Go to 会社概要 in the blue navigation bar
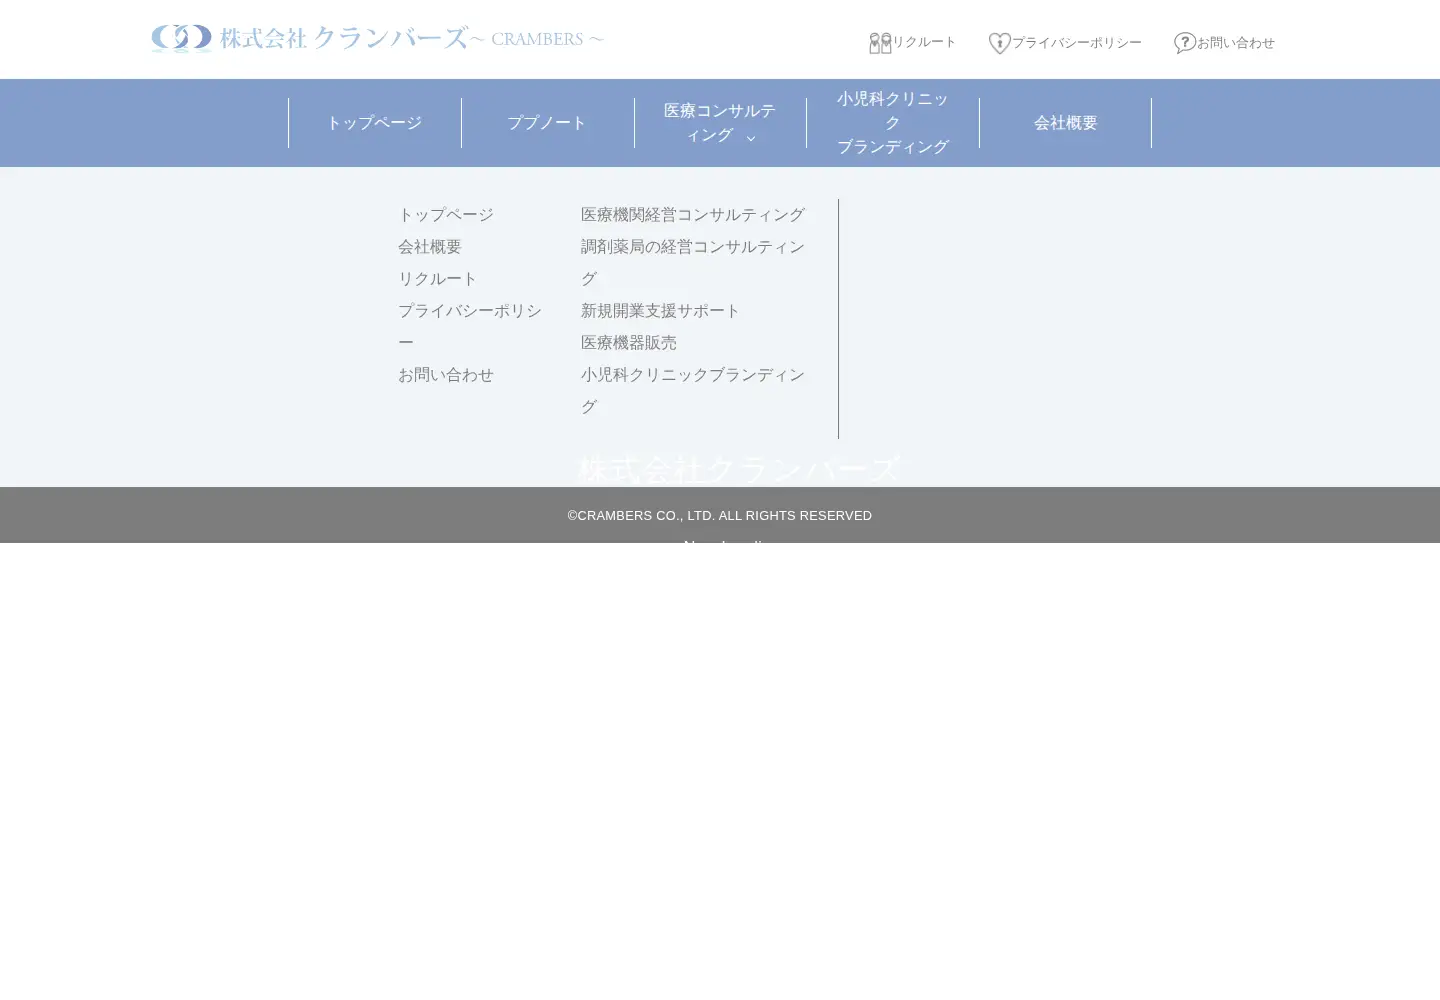Image resolution: width=1440 pixels, height=1000 pixels. click(x=1066, y=123)
